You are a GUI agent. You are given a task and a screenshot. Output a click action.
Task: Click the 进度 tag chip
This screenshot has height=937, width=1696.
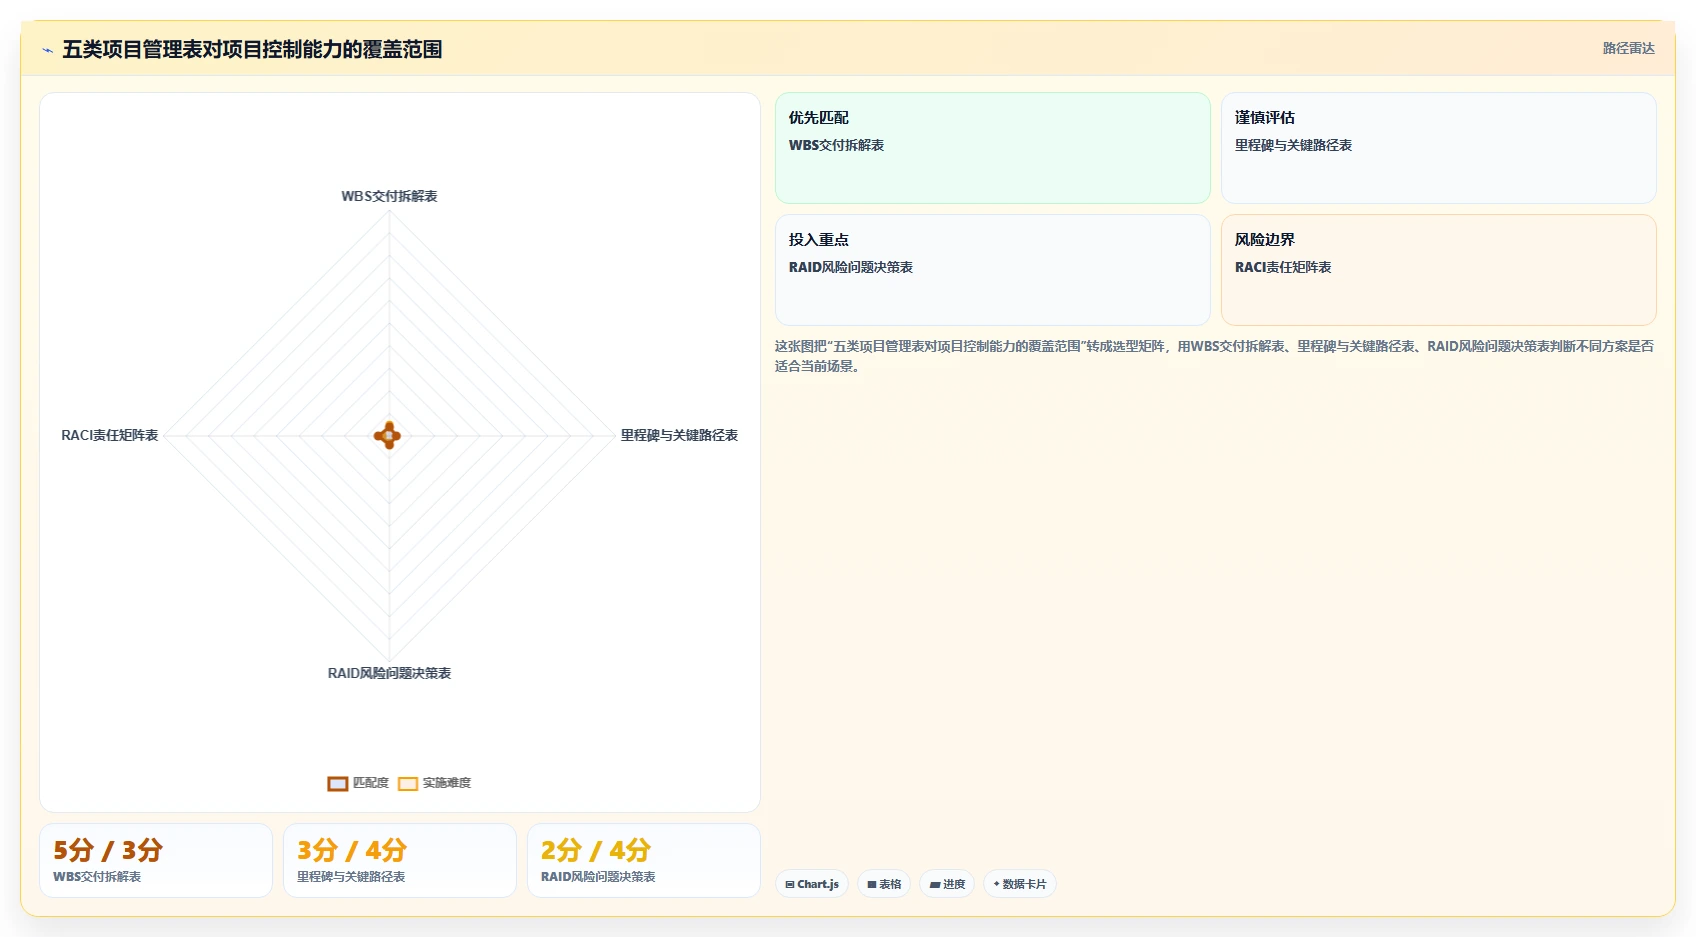947,884
